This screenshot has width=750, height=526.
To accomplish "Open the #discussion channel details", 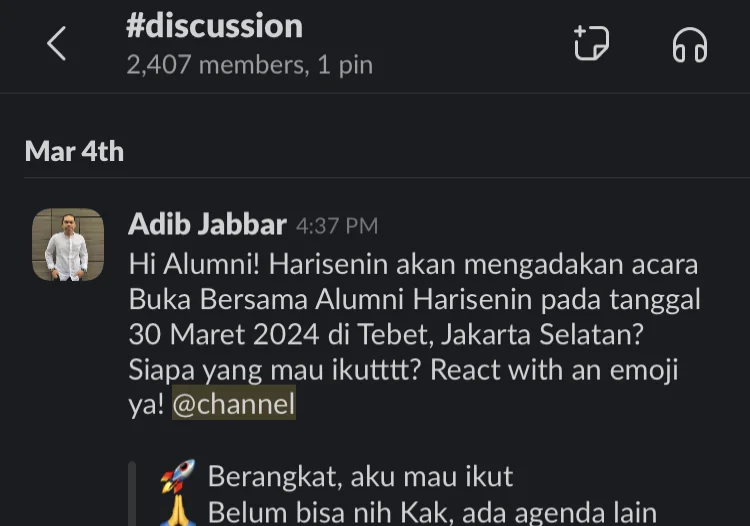I will click(x=214, y=26).
